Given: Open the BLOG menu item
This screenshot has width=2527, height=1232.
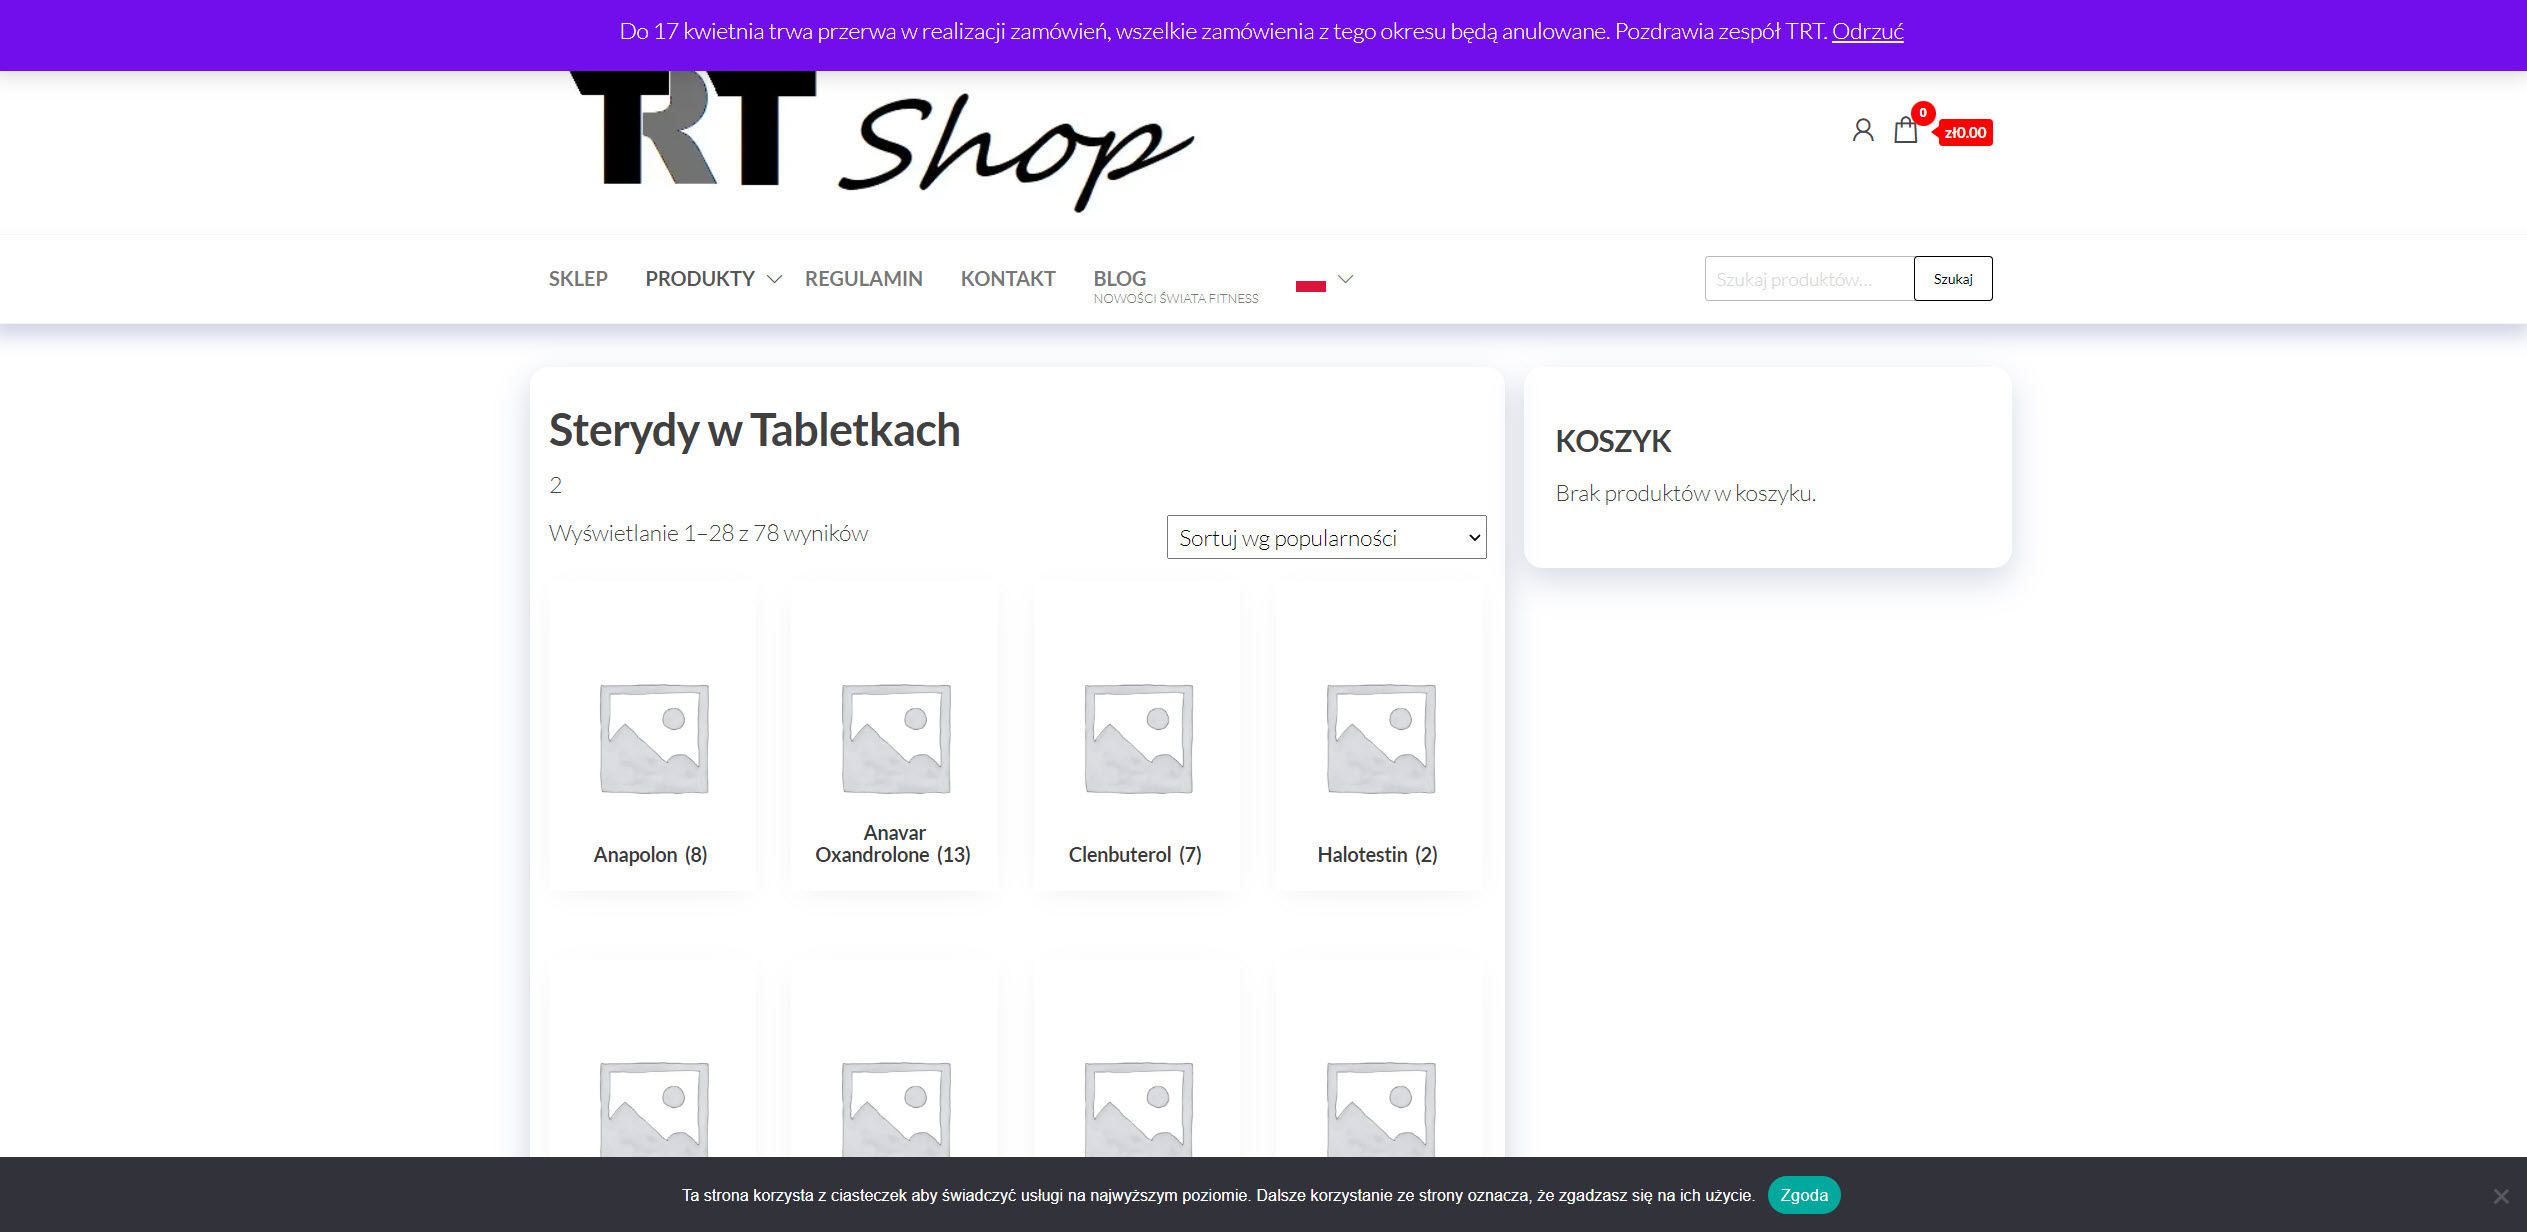Looking at the screenshot, I should tap(1119, 279).
